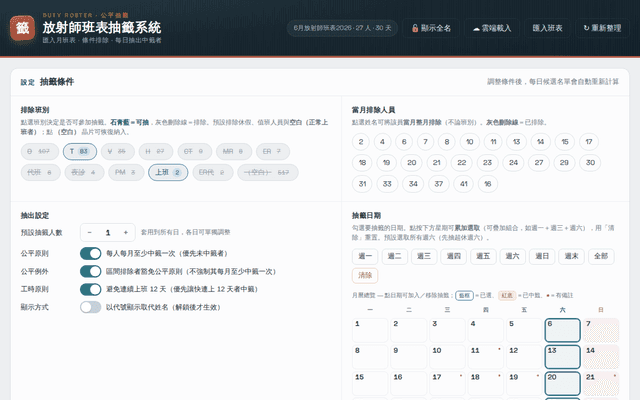Click the 預設抽籤人數 number field
640x400 pixels.
point(108,232)
